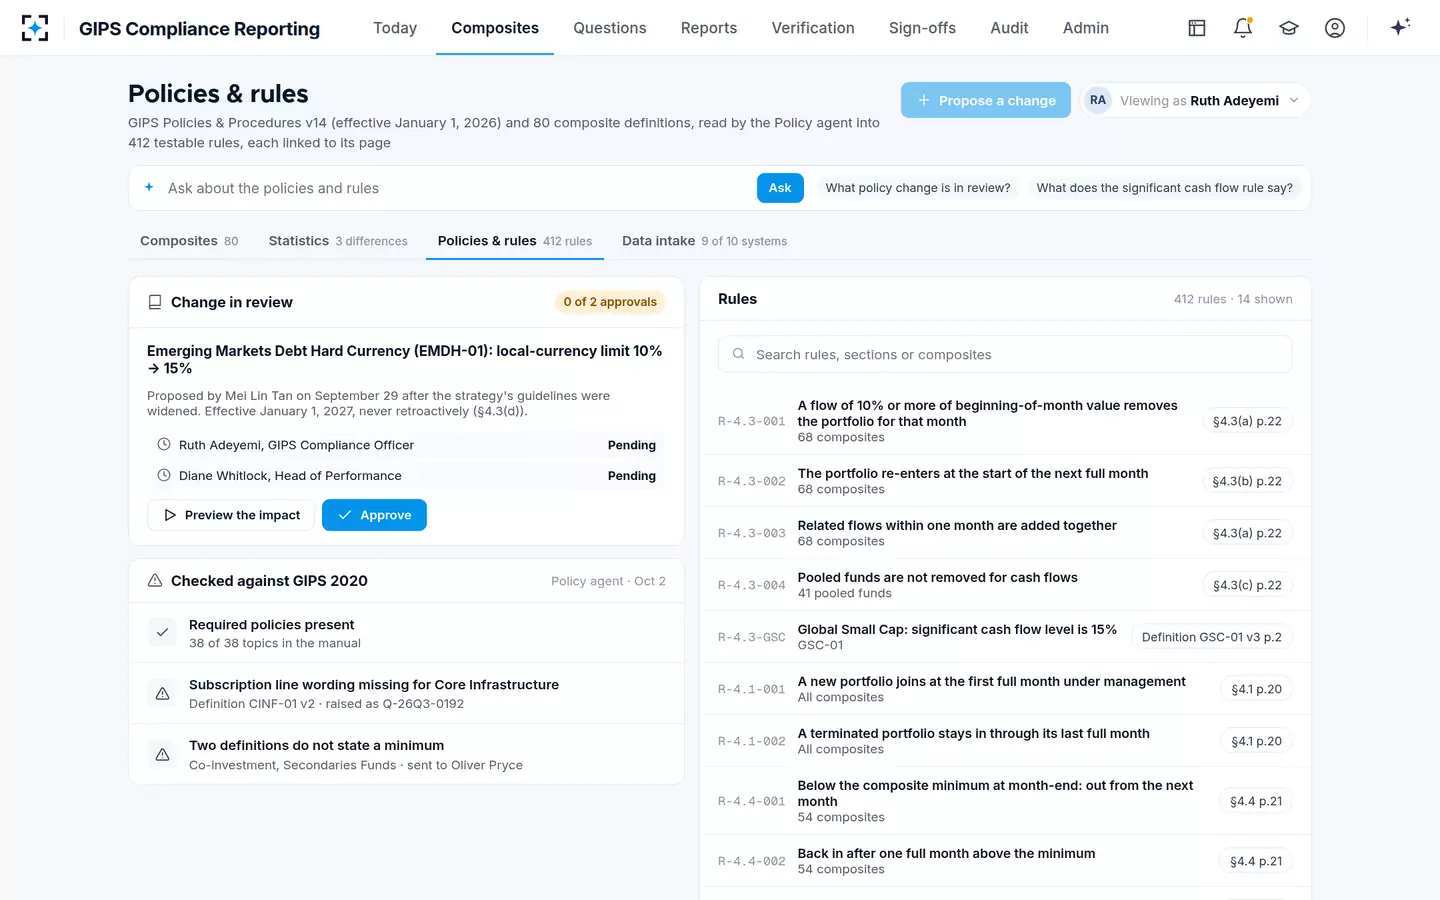This screenshot has height=900, width=1440.
Task: Switch to the Statistics tab
Action: 338,241
